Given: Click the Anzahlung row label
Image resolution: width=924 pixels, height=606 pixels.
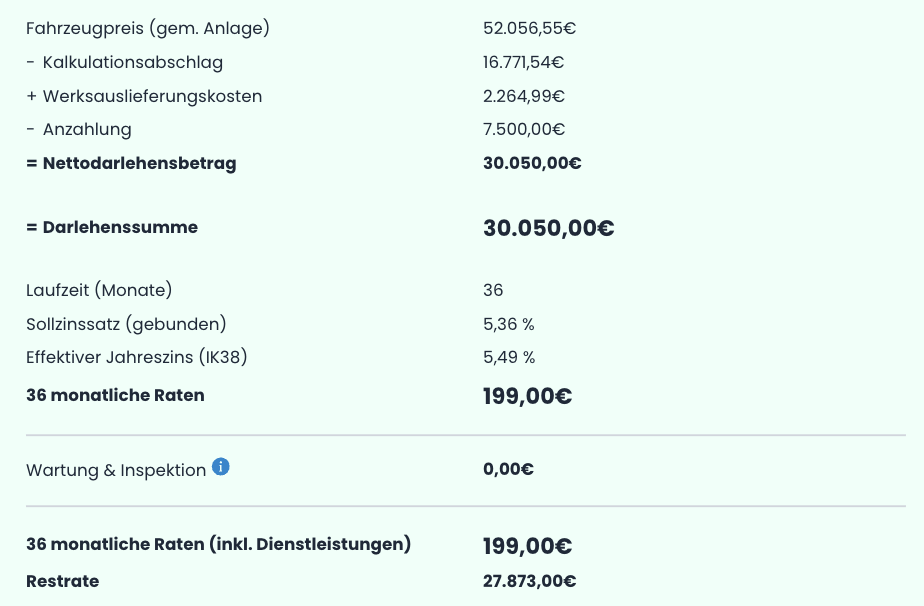Looking at the screenshot, I should [x=87, y=129].
